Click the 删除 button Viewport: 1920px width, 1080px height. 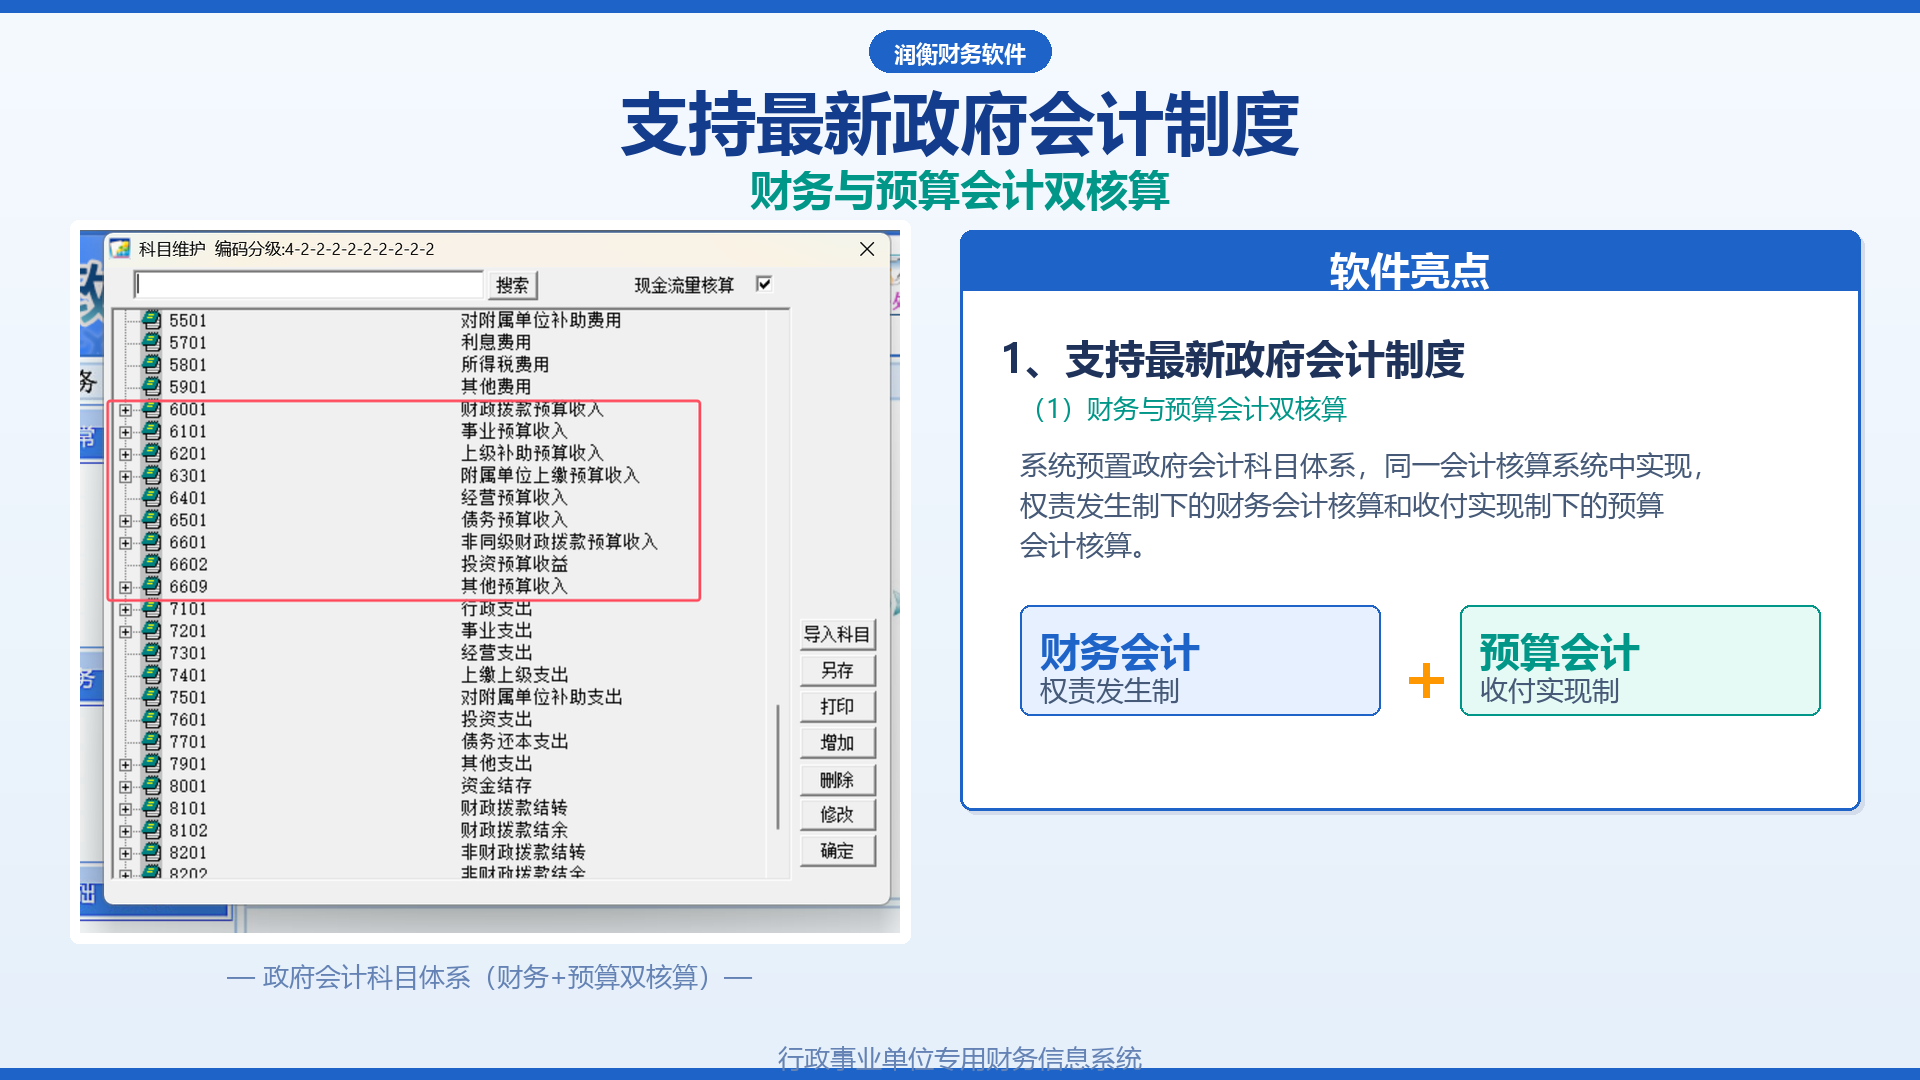pyautogui.click(x=837, y=779)
